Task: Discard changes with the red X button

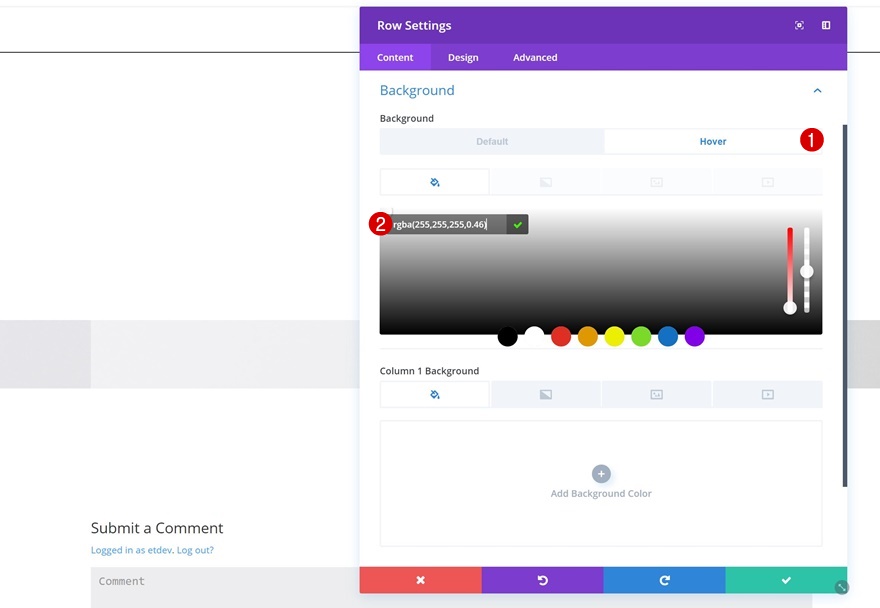Action: [x=420, y=580]
